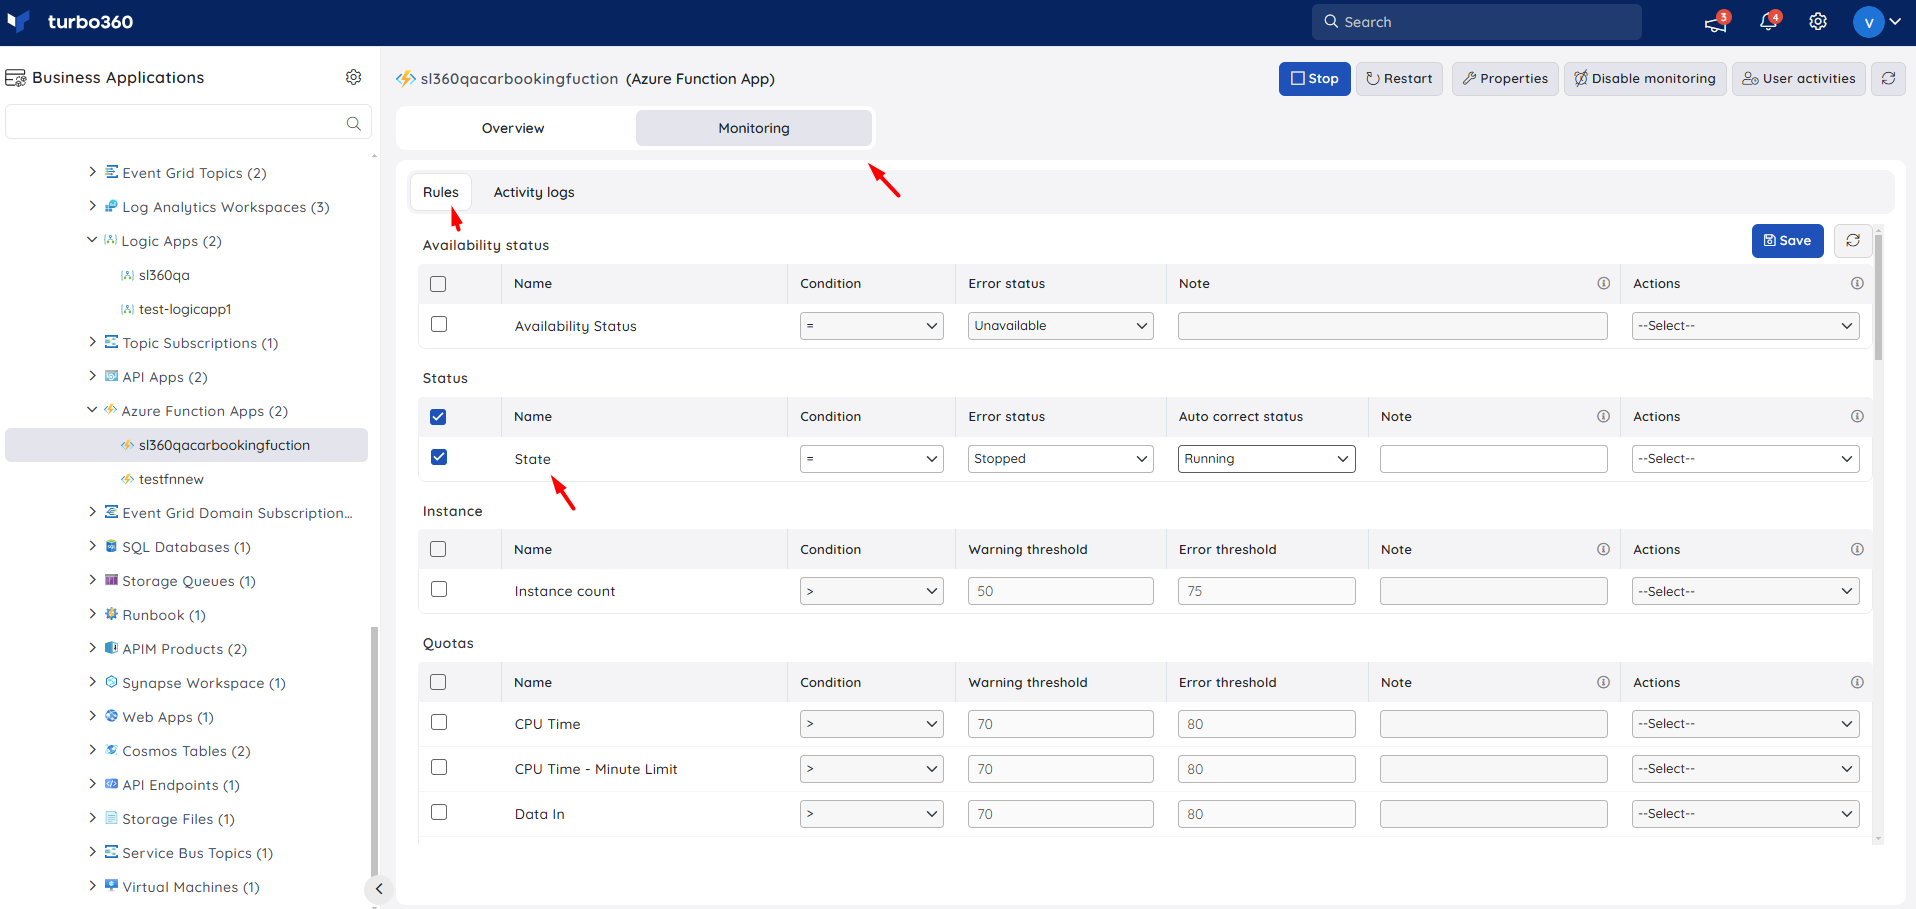Open the State error status Stopped dropdown
Viewport: 1916px width, 909px height.
pyautogui.click(x=1060, y=459)
